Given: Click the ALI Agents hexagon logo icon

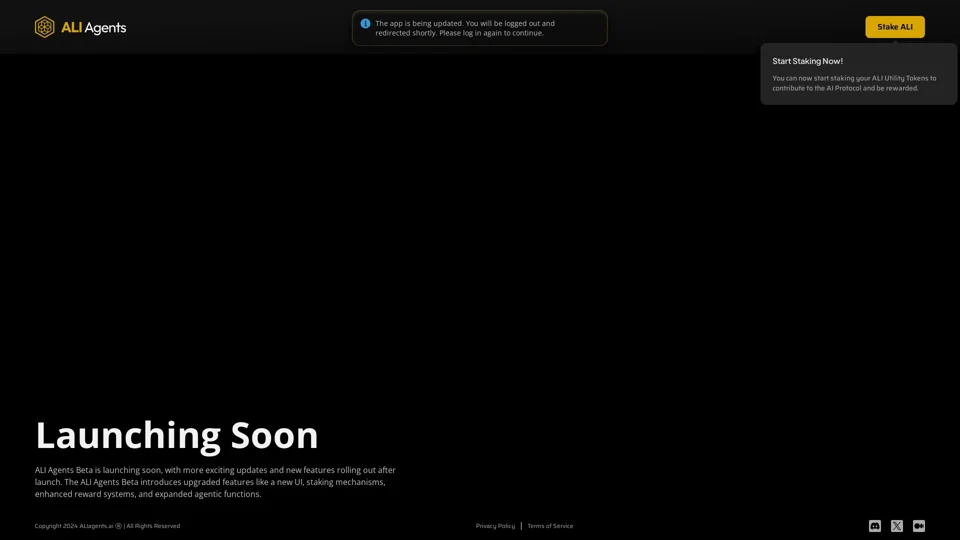Looking at the screenshot, I should (45, 27).
